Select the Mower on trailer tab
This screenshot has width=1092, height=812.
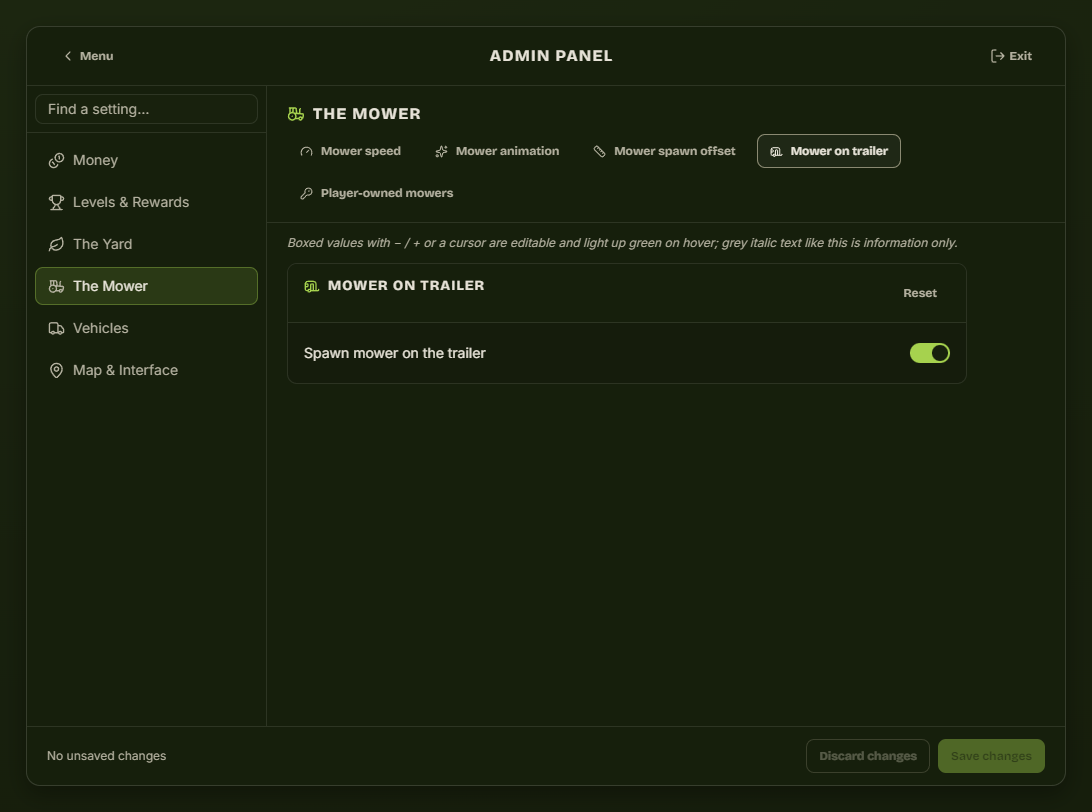(x=829, y=151)
